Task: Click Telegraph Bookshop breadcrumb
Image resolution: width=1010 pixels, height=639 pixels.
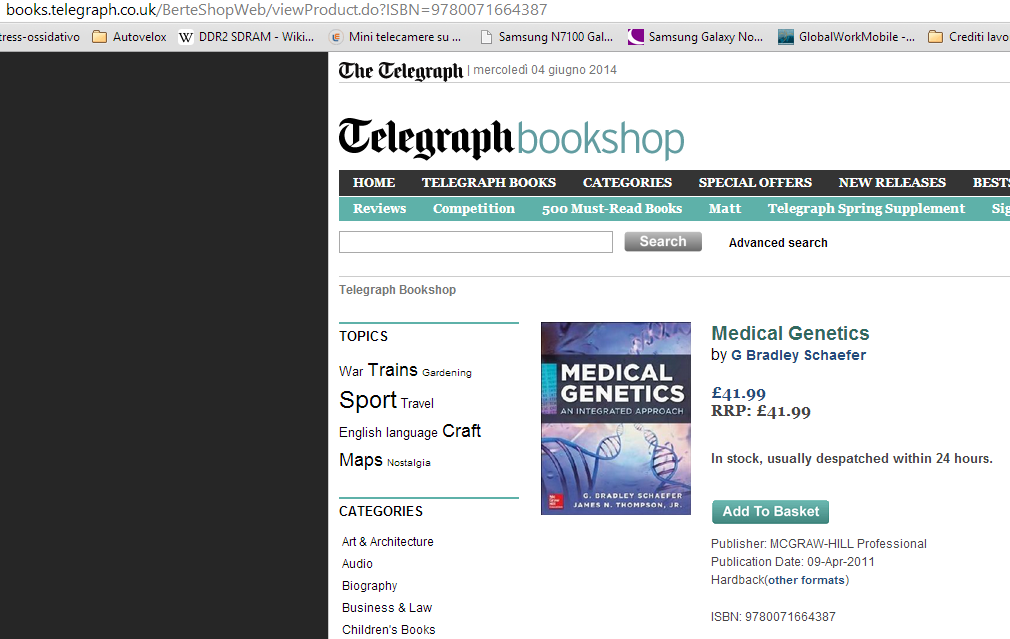Action: pos(397,290)
